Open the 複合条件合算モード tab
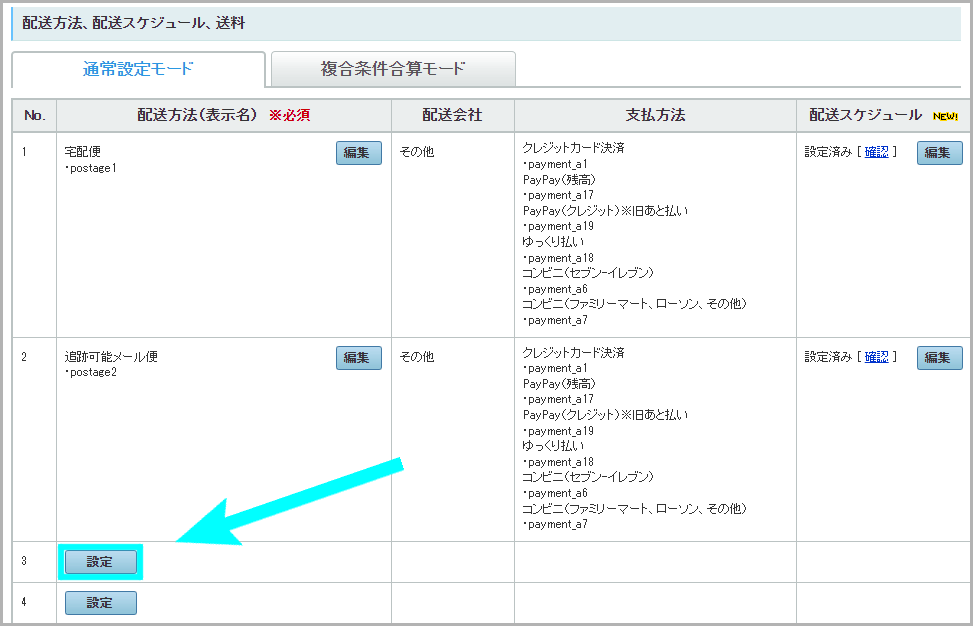973x626 pixels. (393, 69)
